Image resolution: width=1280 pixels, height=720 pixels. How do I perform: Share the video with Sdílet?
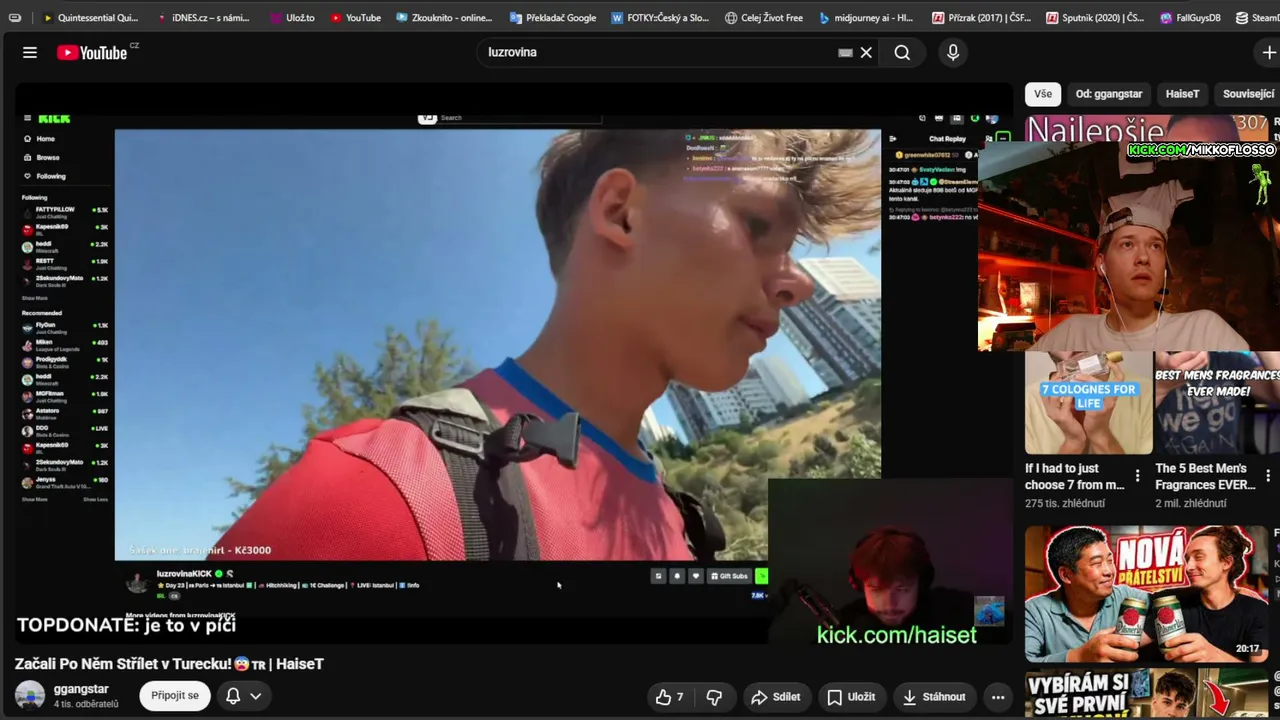pyautogui.click(x=776, y=697)
